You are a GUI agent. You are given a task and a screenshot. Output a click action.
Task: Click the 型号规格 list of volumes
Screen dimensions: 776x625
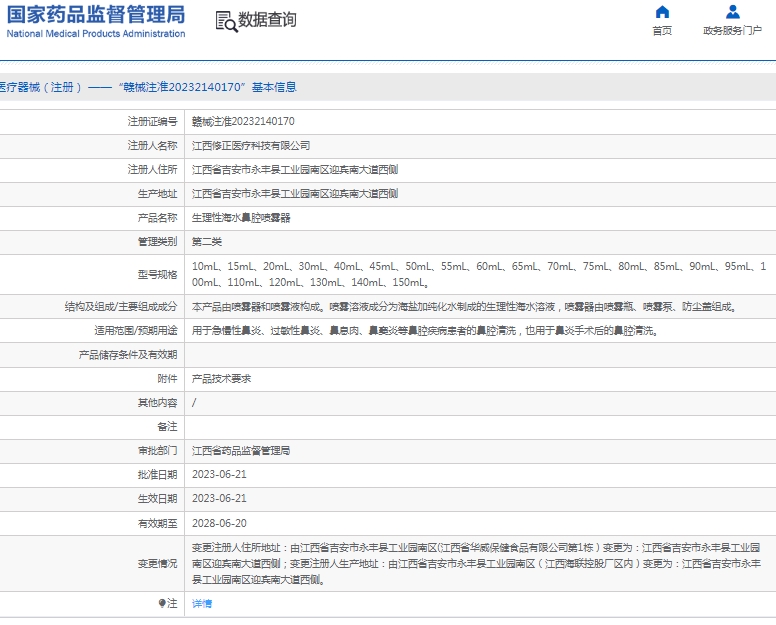pyautogui.click(x=479, y=274)
